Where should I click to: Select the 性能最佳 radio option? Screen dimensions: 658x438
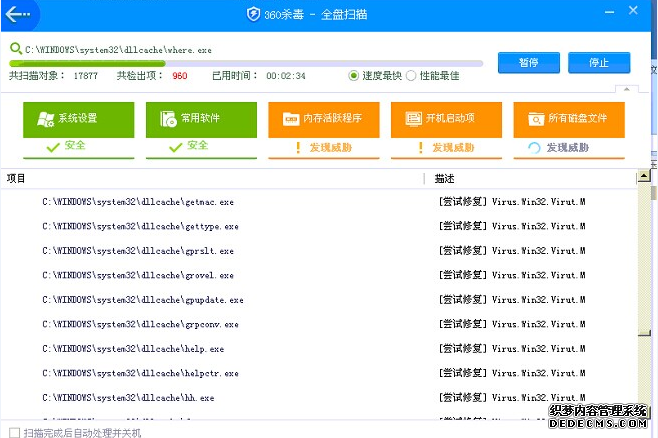pos(411,76)
